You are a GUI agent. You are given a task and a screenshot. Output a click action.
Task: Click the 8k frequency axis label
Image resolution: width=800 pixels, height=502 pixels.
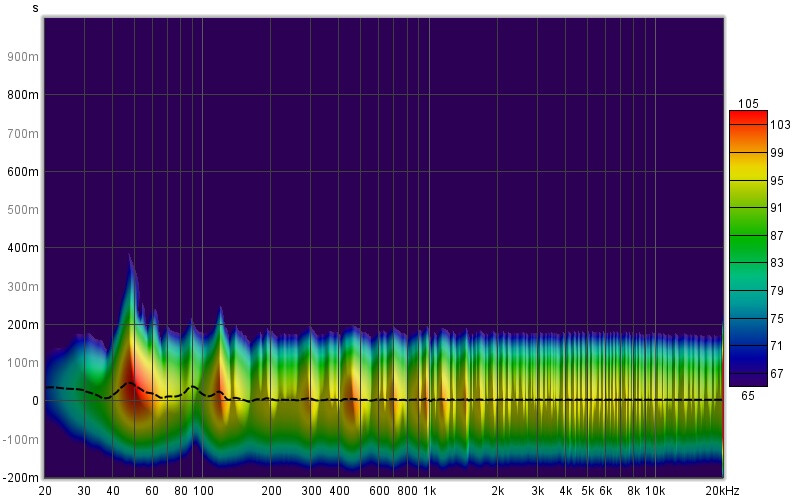(x=634, y=491)
